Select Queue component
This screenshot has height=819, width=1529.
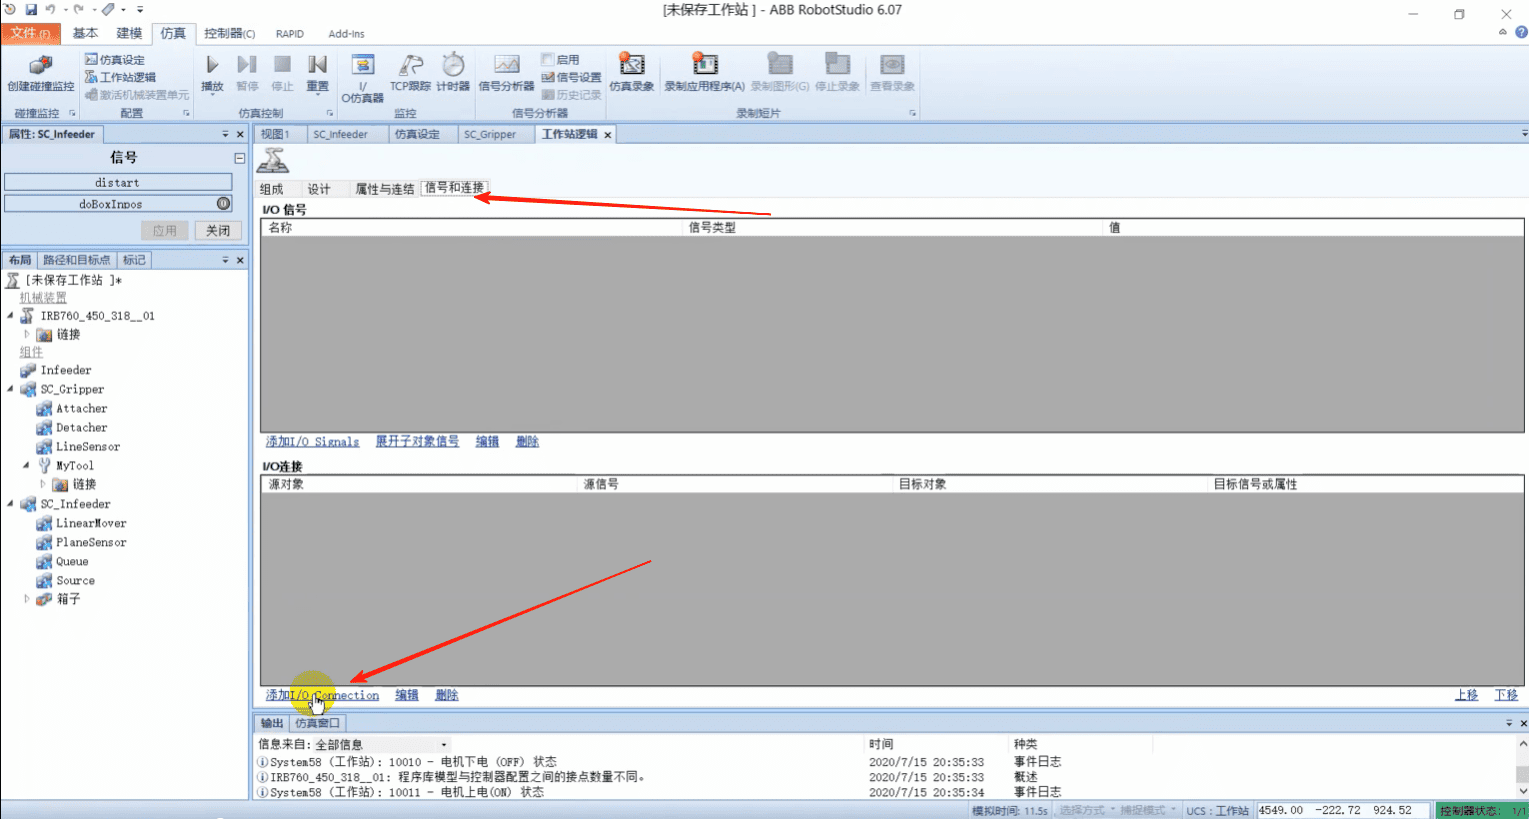[72, 562]
